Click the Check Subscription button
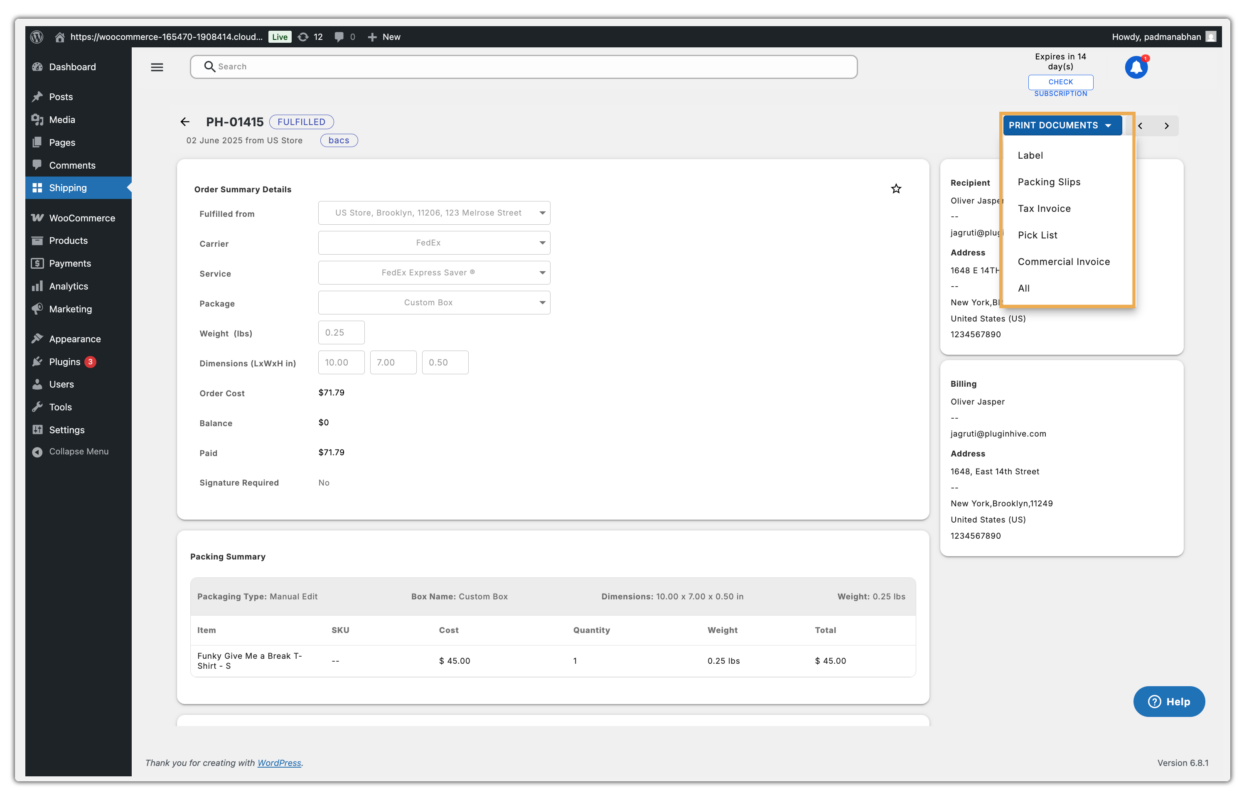This screenshot has height=800, width=1249. pos(1061,82)
